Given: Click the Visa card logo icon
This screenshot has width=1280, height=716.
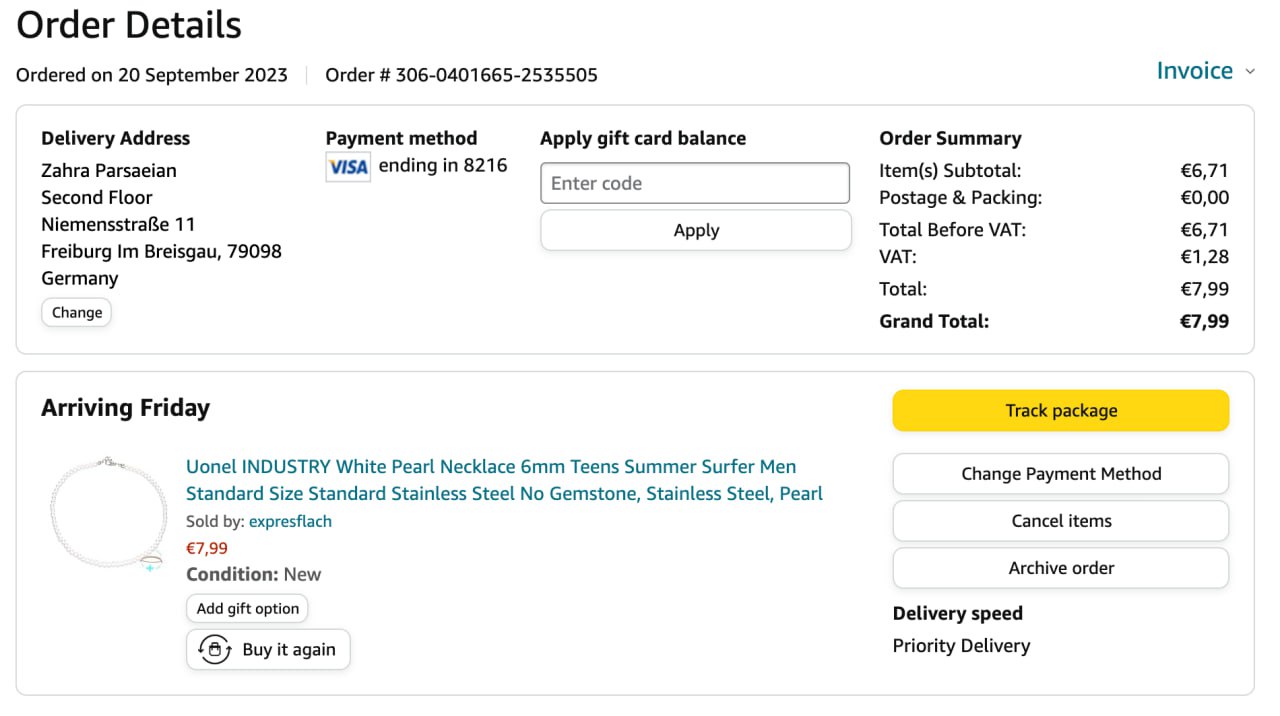Looking at the screenshot, I should pos(348,167).
